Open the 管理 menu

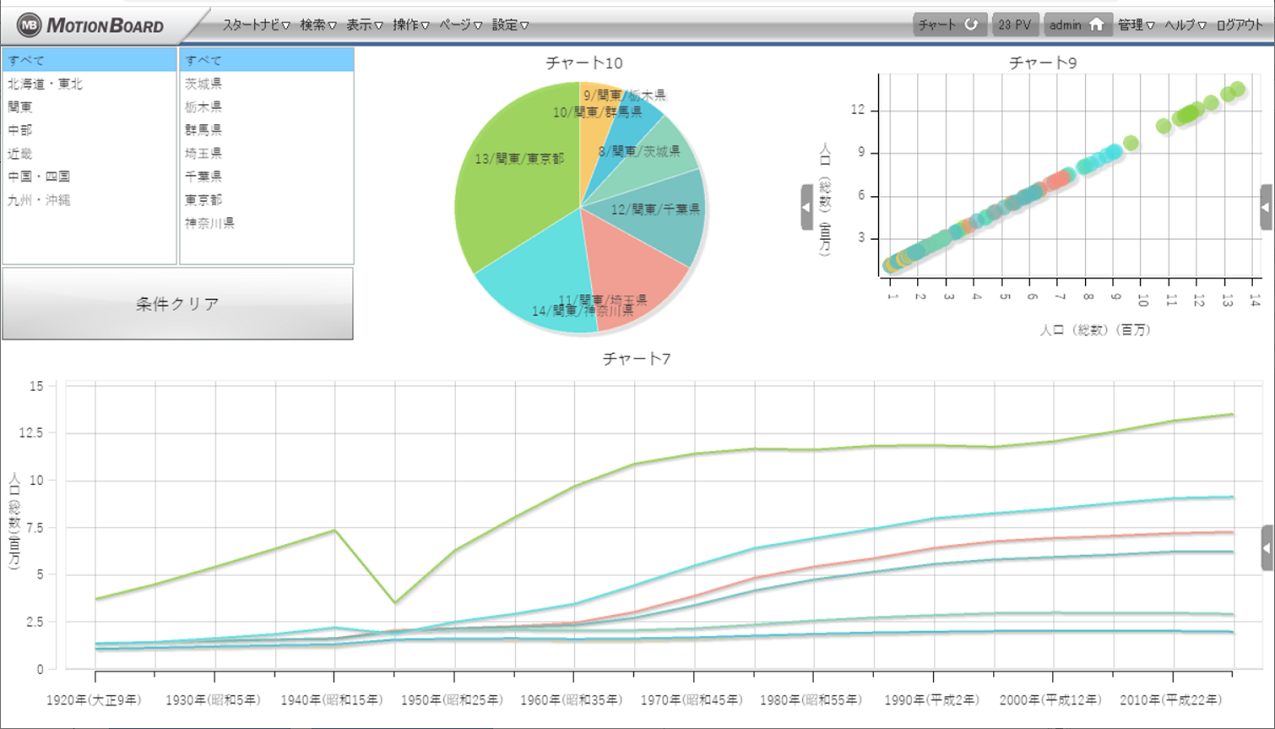click(1136, 25)
